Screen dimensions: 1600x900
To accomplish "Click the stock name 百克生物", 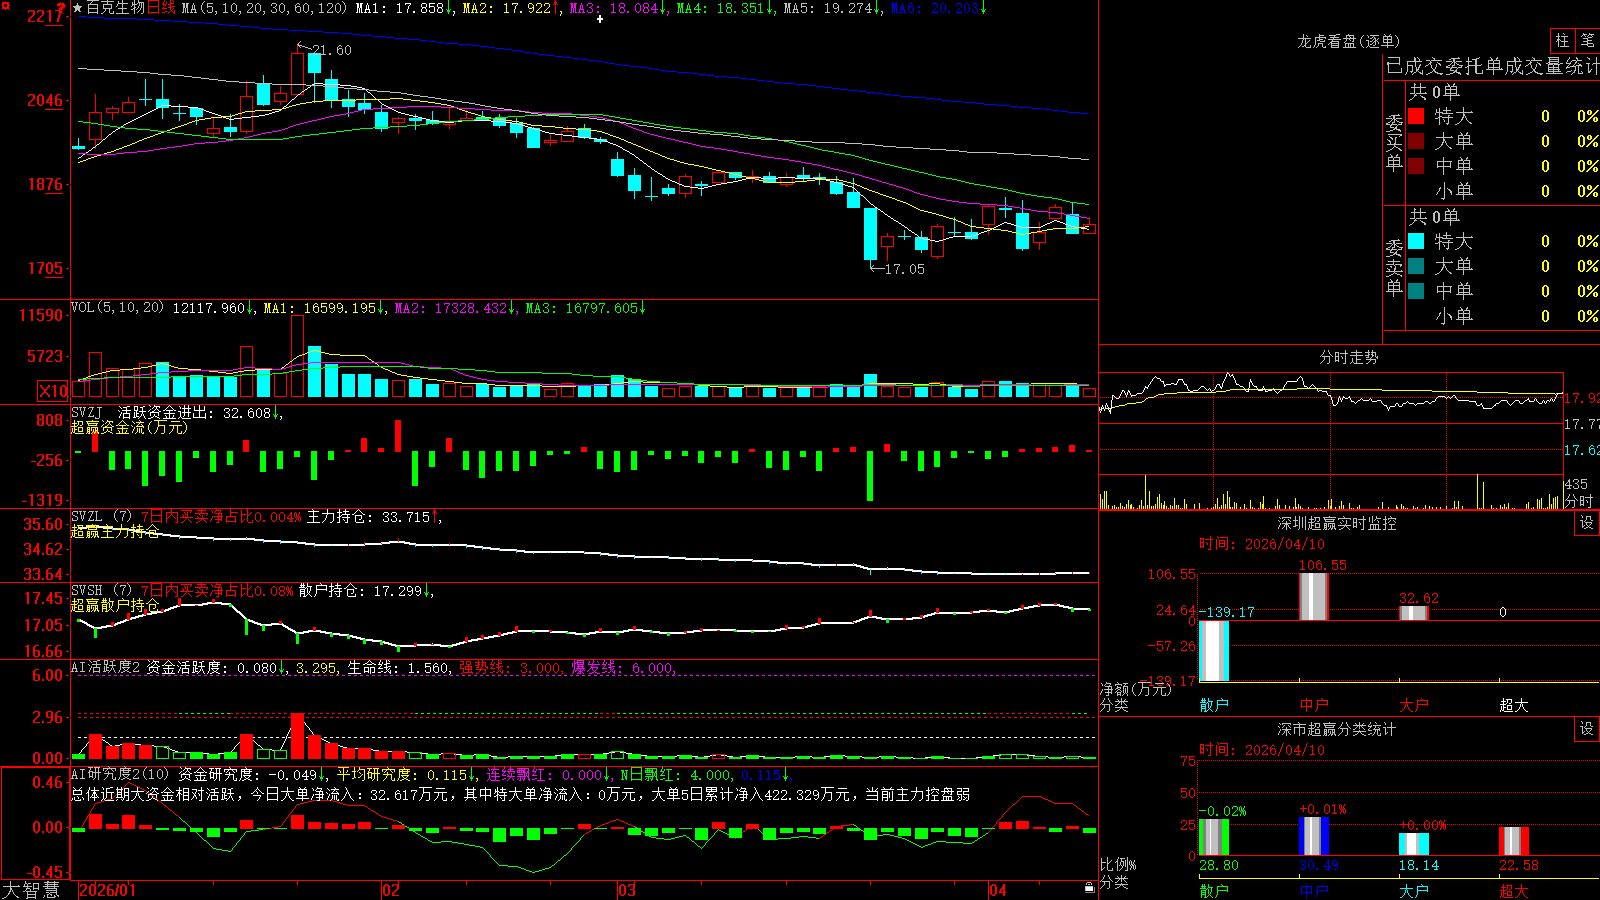I will [x=116, y=8].
